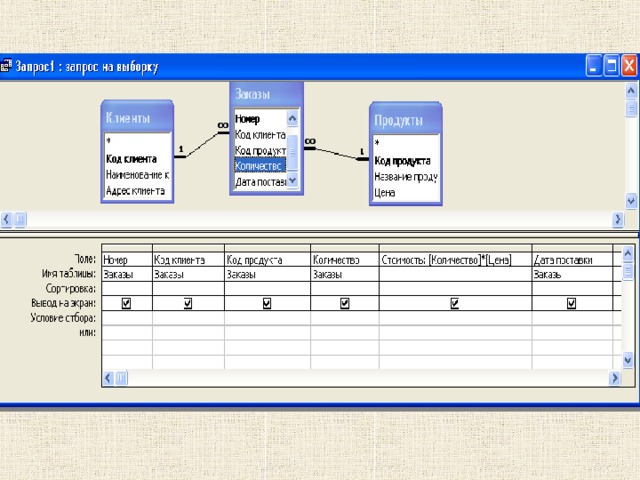Click down arrow of table pane vertical scrollbar
Screen dimensions: 640x480
pos(631,201)
